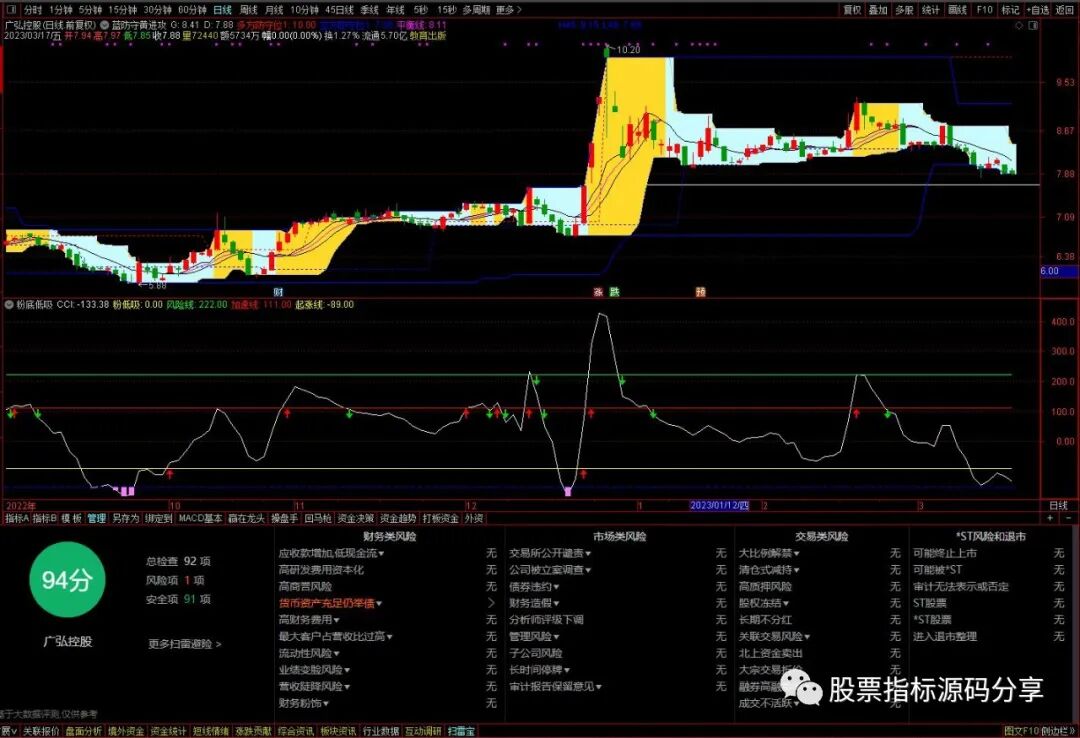1080x738 pixels.
Task: Expand the 流动性风险 dropdown
Action: (x=336, y=653)
